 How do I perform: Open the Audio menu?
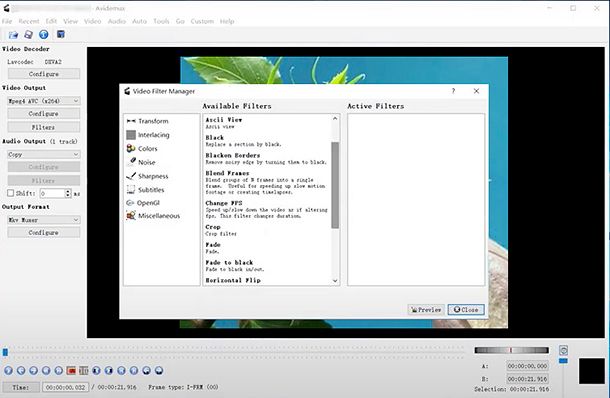pyautogui.click(x=117, y=21)
